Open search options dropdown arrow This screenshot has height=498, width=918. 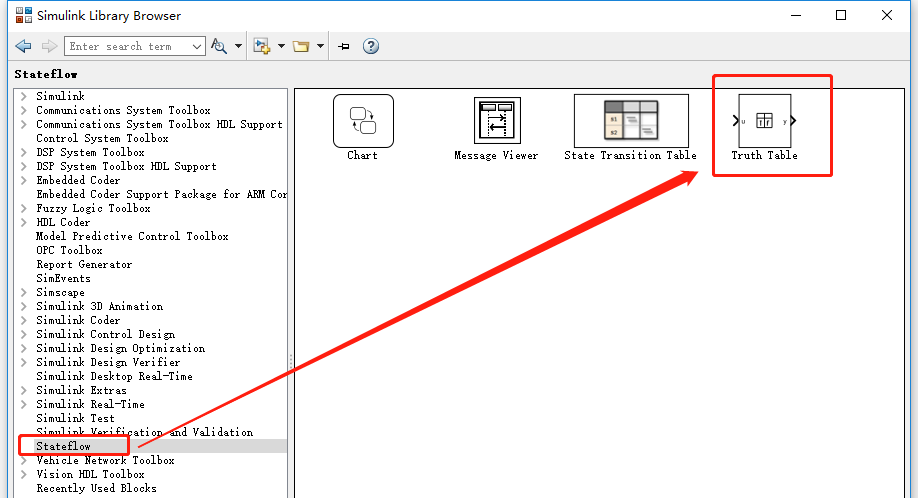[238, 46]
